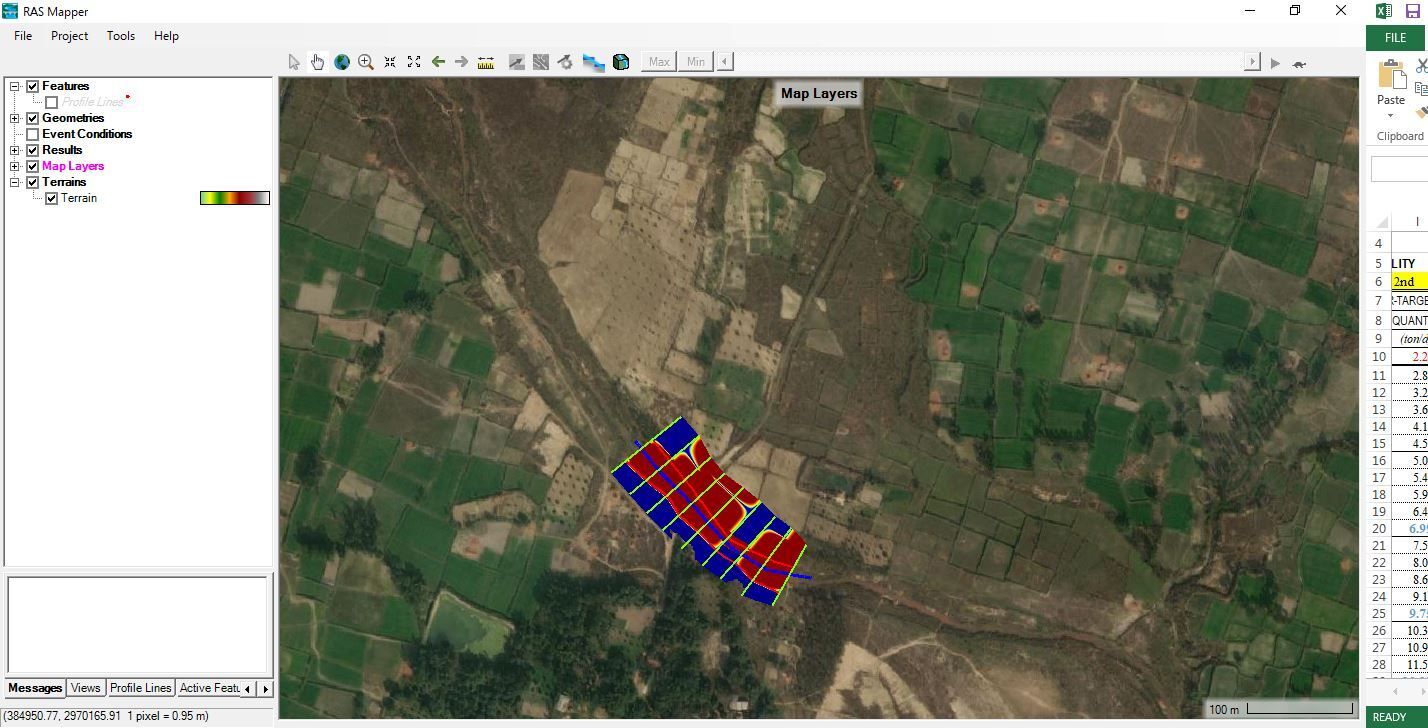Toggle the Results checkbox
This screenshot has width=1428, height=728.
33,150
